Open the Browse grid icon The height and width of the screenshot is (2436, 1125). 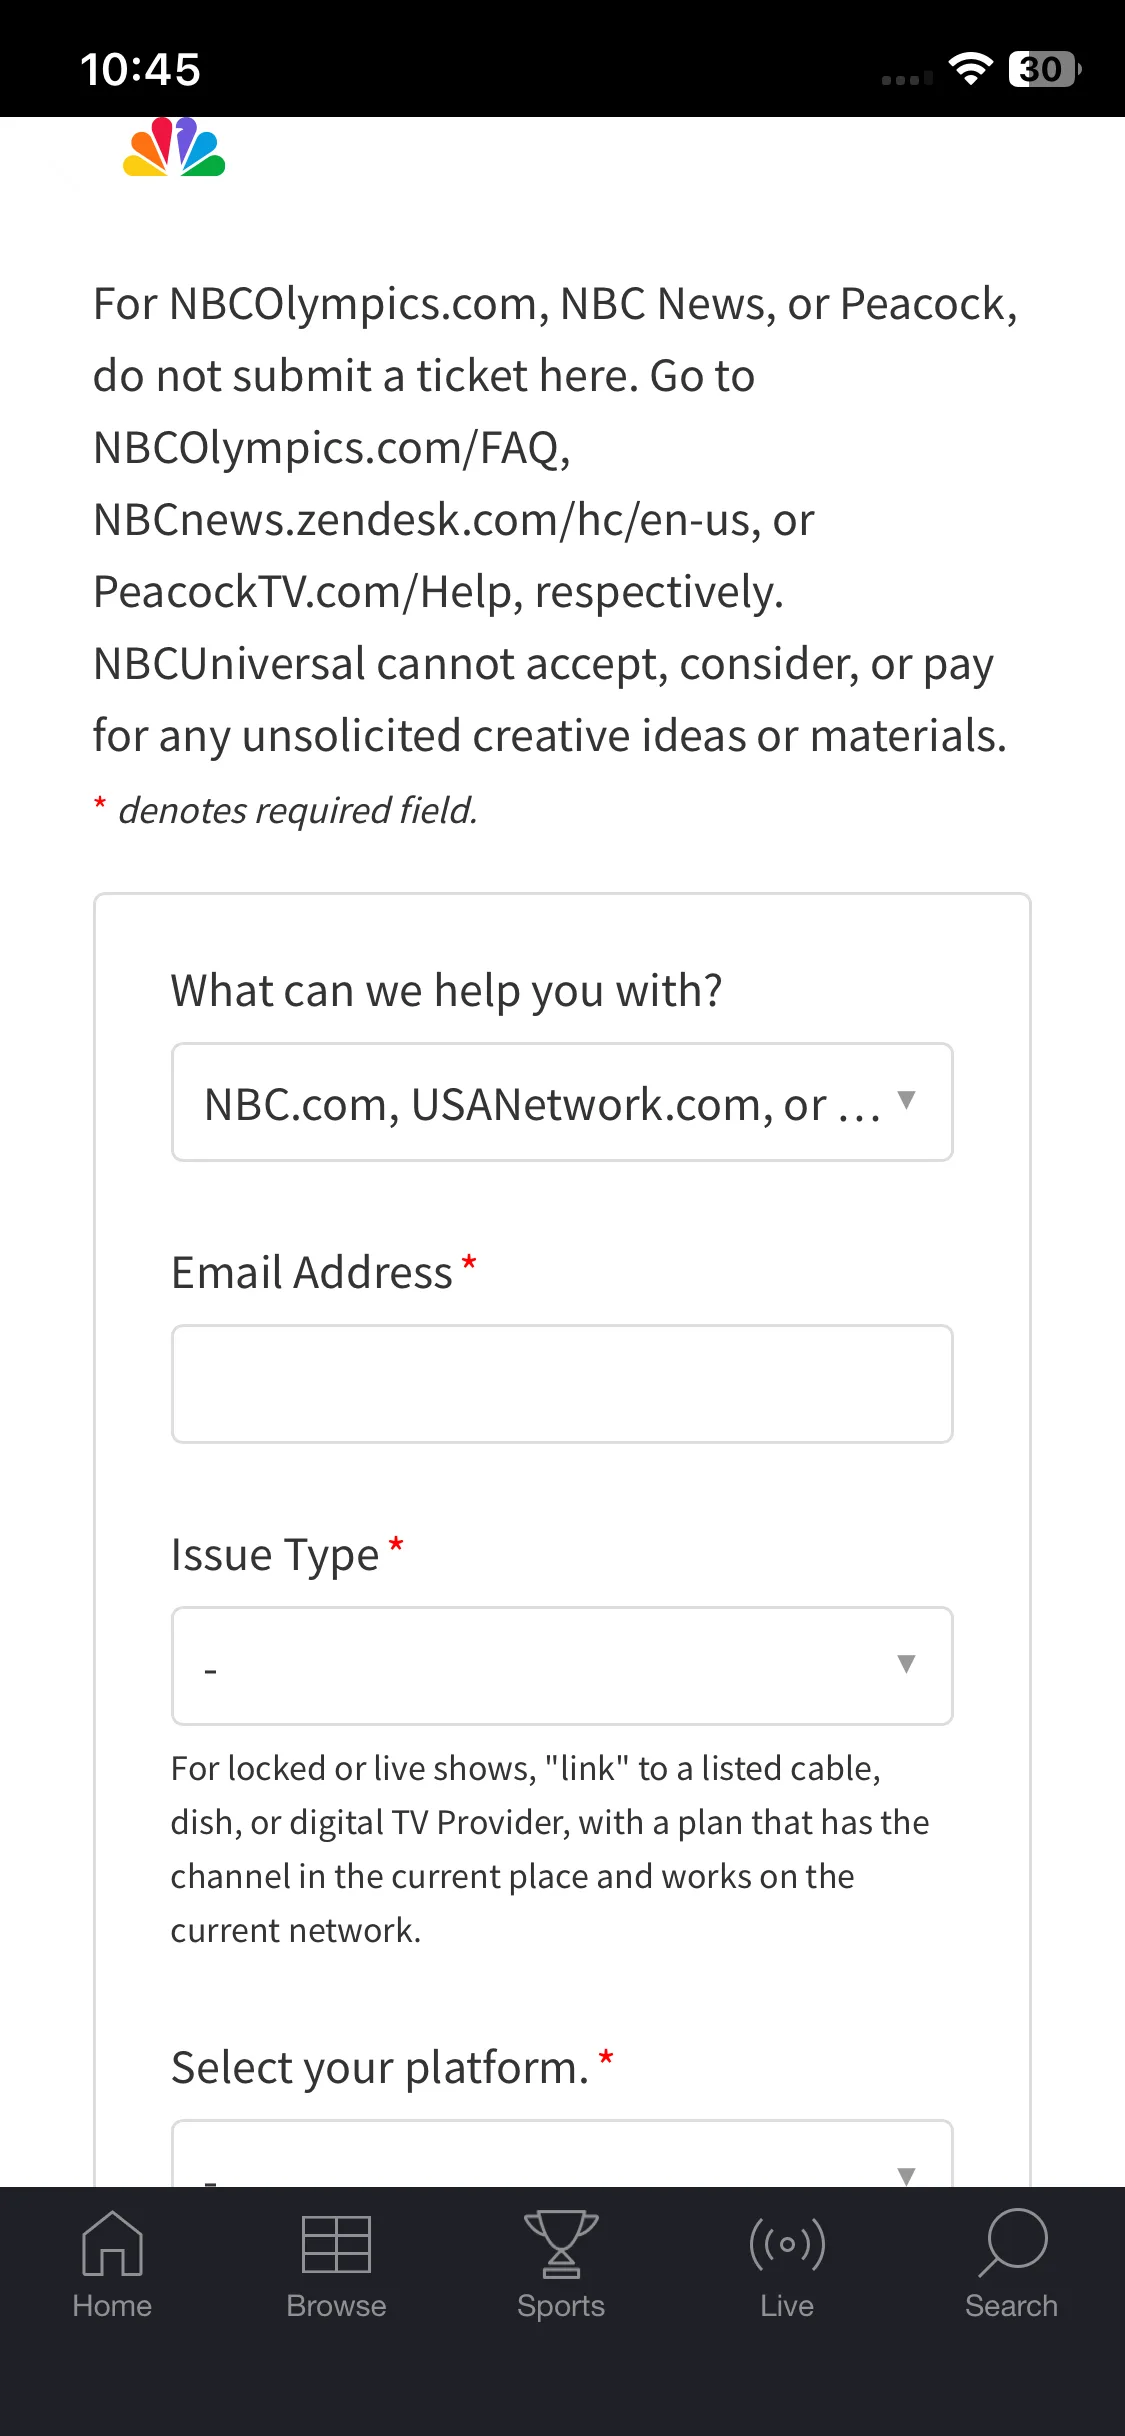tap(336, 2244)
